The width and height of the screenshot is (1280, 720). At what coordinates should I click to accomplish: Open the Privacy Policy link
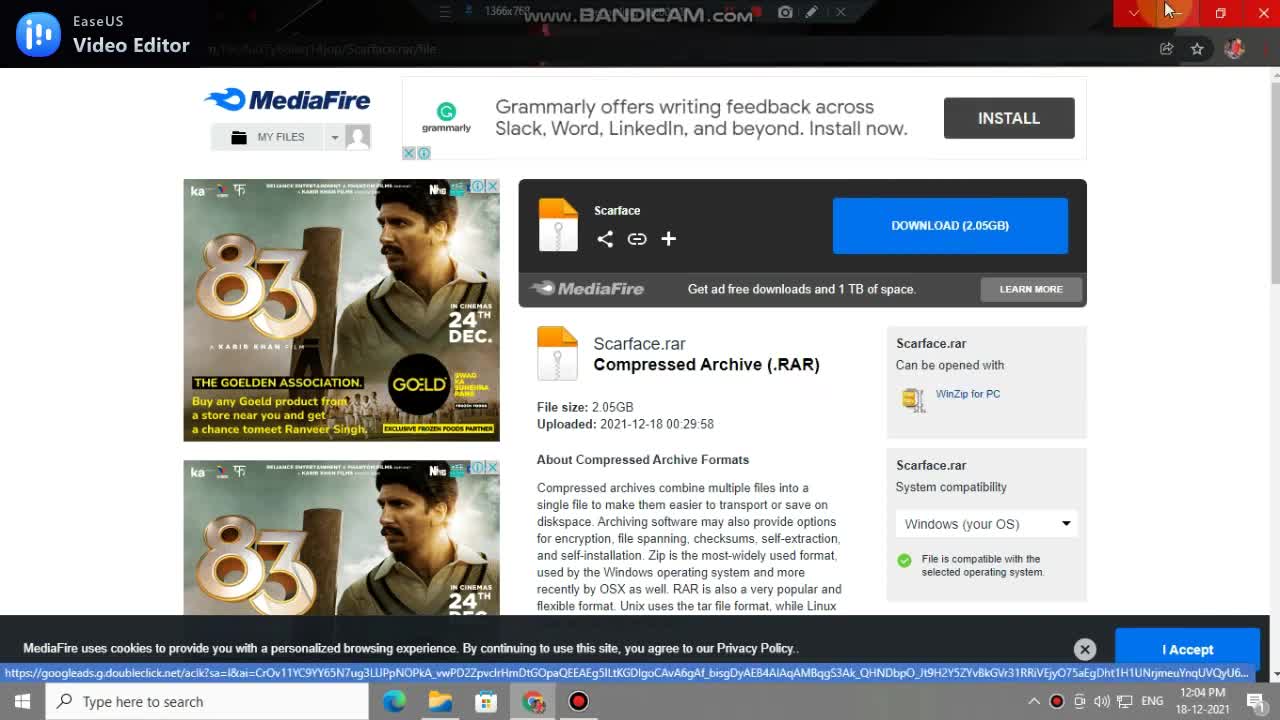(755, 648)
